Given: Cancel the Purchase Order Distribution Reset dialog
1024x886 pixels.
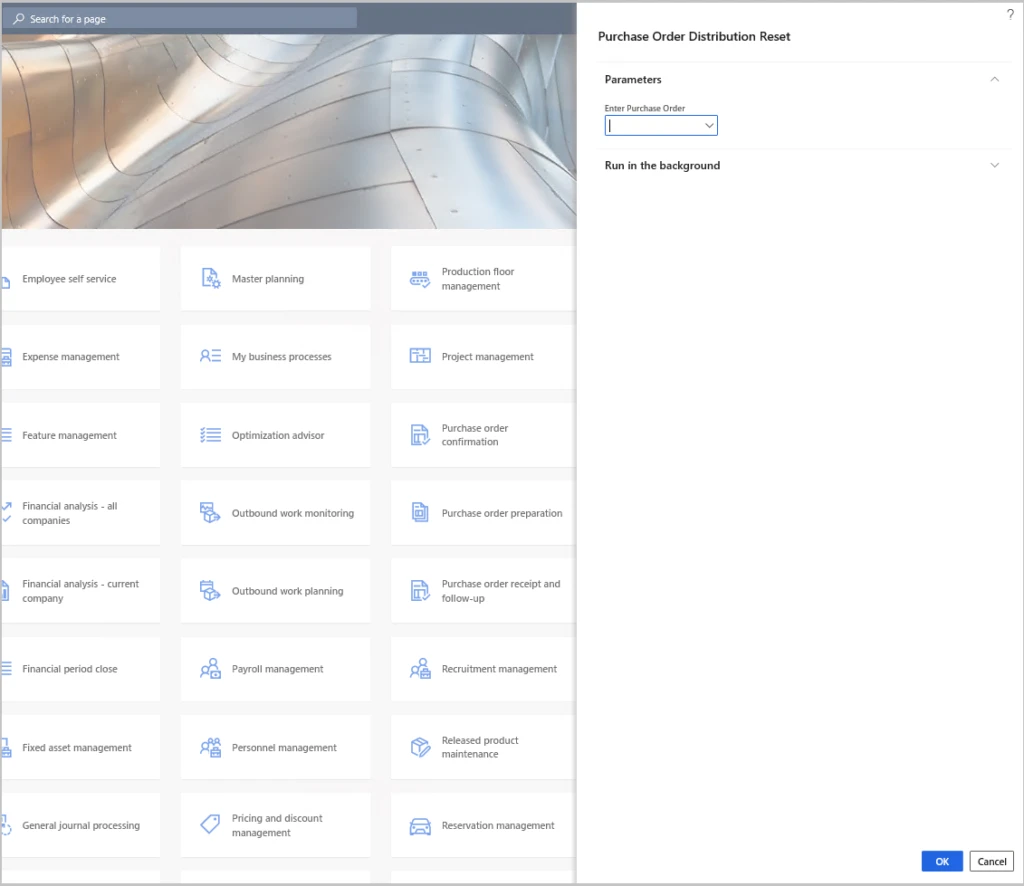Looking at the screenshot, I should pos(991,861).
